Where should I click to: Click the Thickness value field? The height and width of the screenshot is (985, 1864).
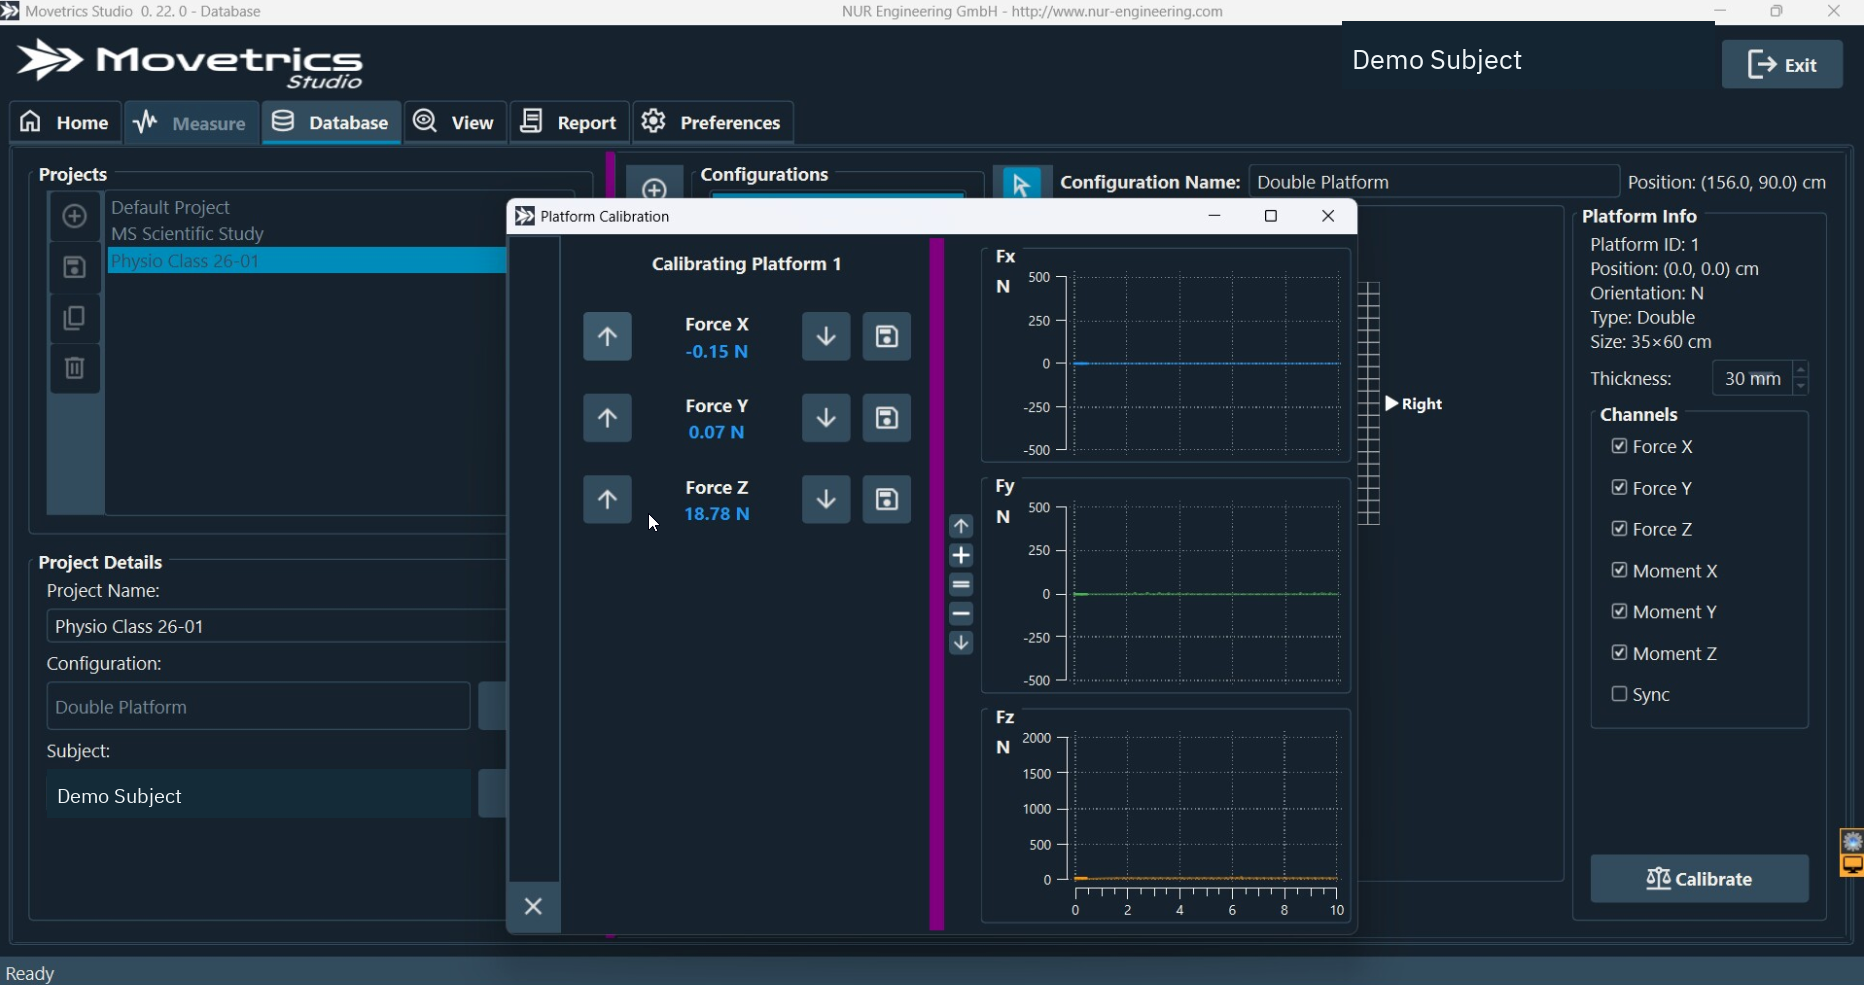(x=1752, y=379)
